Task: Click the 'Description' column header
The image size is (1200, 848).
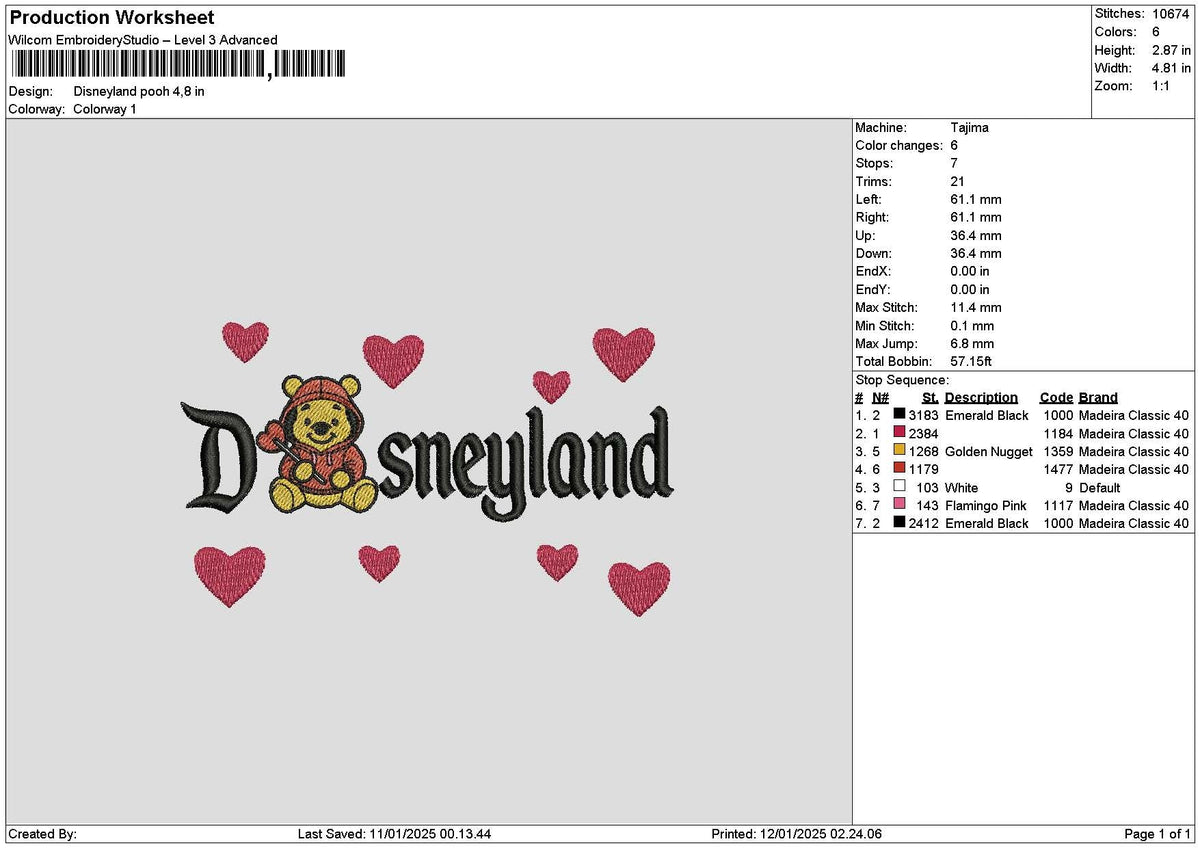Action: [x=981, y=398]
